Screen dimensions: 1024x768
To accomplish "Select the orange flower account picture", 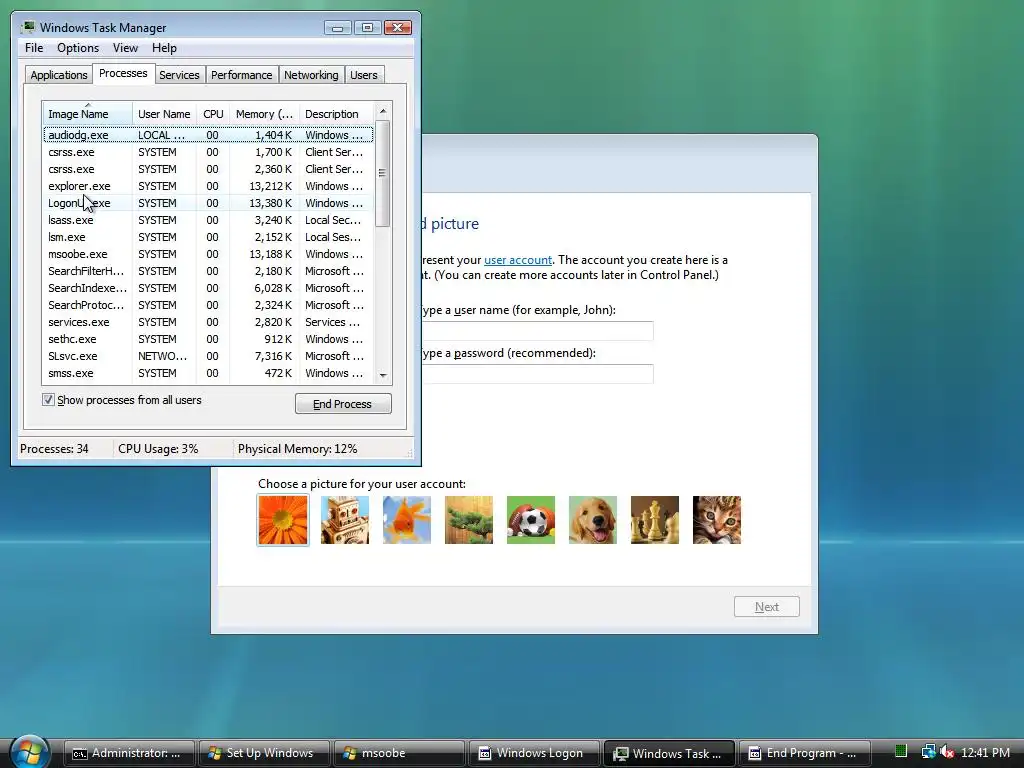I will [283, 520].
